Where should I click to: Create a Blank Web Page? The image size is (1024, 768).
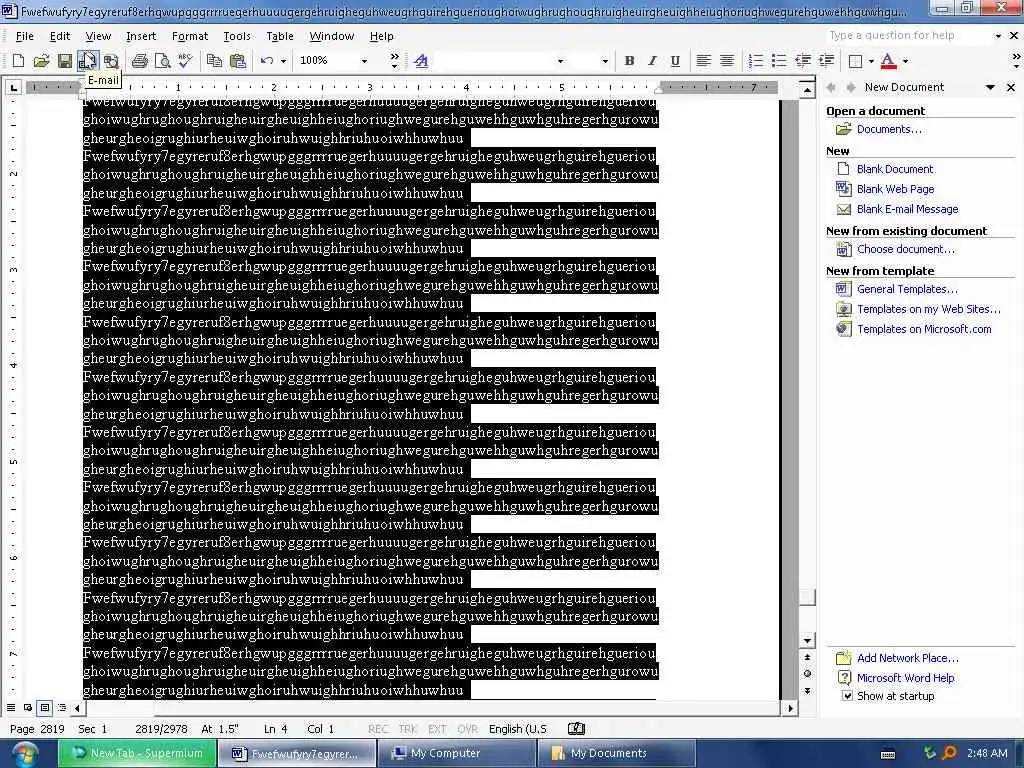pyautogui.click(x=895, y=189)
